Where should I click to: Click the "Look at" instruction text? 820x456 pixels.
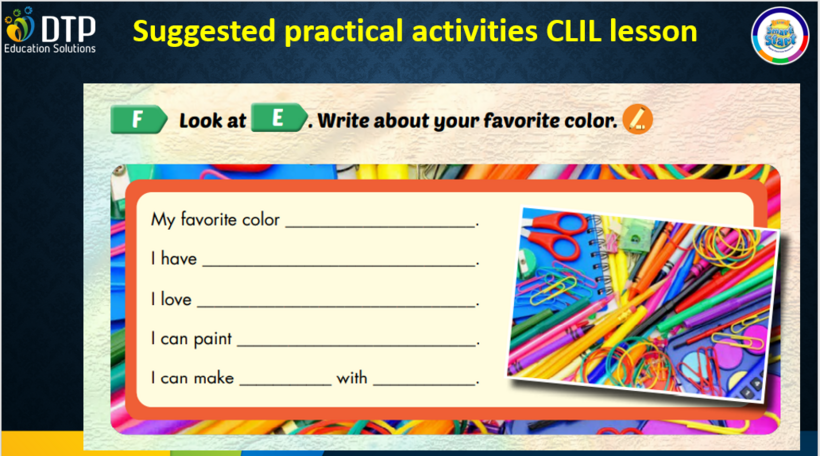click(212, 121)
